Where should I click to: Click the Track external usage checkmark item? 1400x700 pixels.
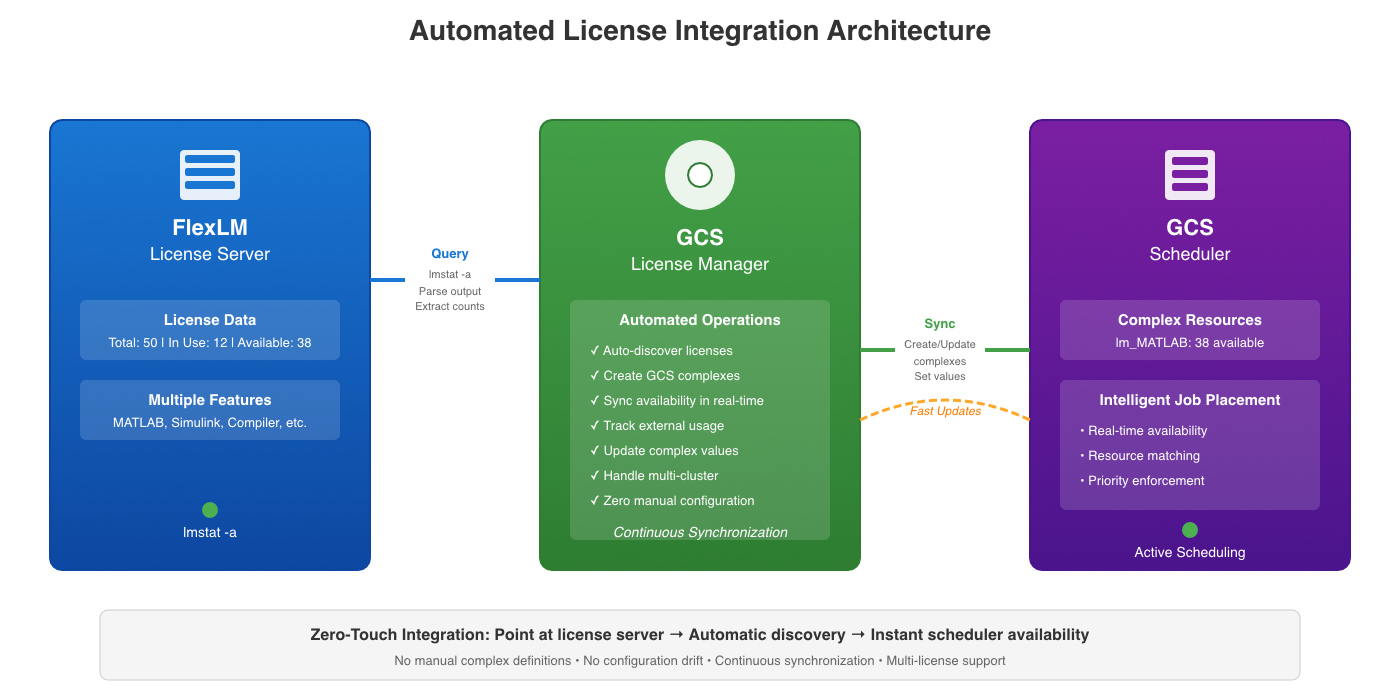(657, 426)
